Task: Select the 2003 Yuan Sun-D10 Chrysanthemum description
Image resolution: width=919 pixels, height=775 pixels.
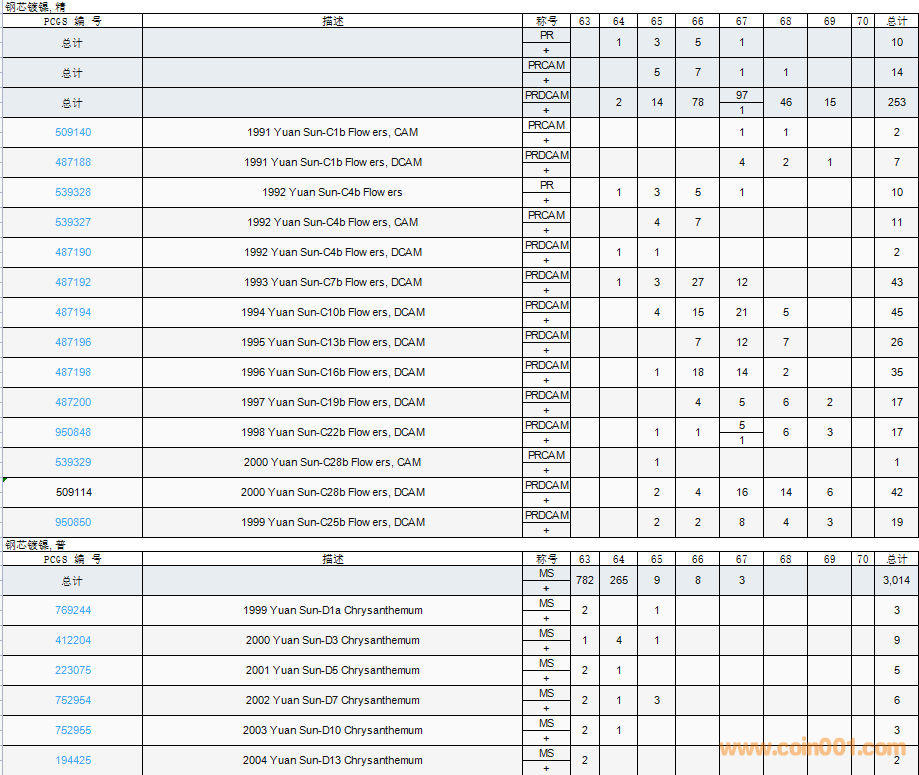Action: pos(332,730)
